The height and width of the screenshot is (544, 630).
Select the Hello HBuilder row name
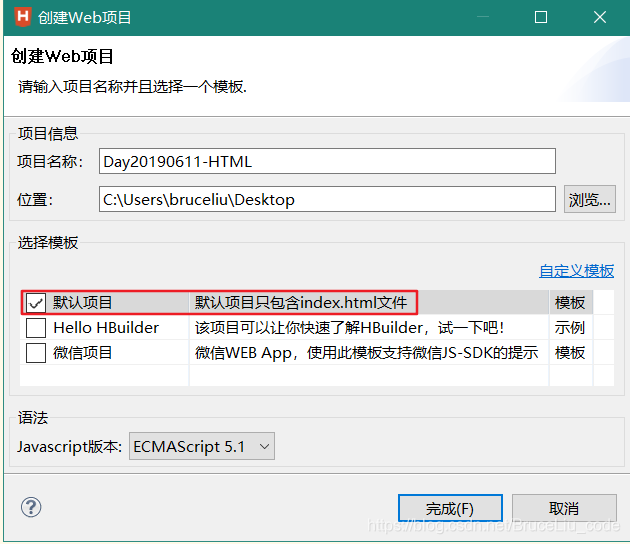tap(106, 328)
